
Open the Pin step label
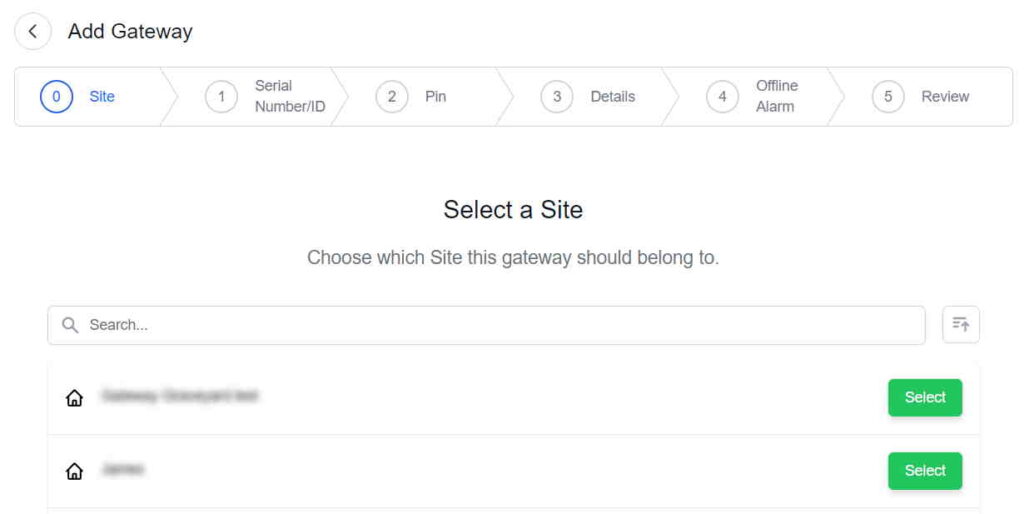436,97
